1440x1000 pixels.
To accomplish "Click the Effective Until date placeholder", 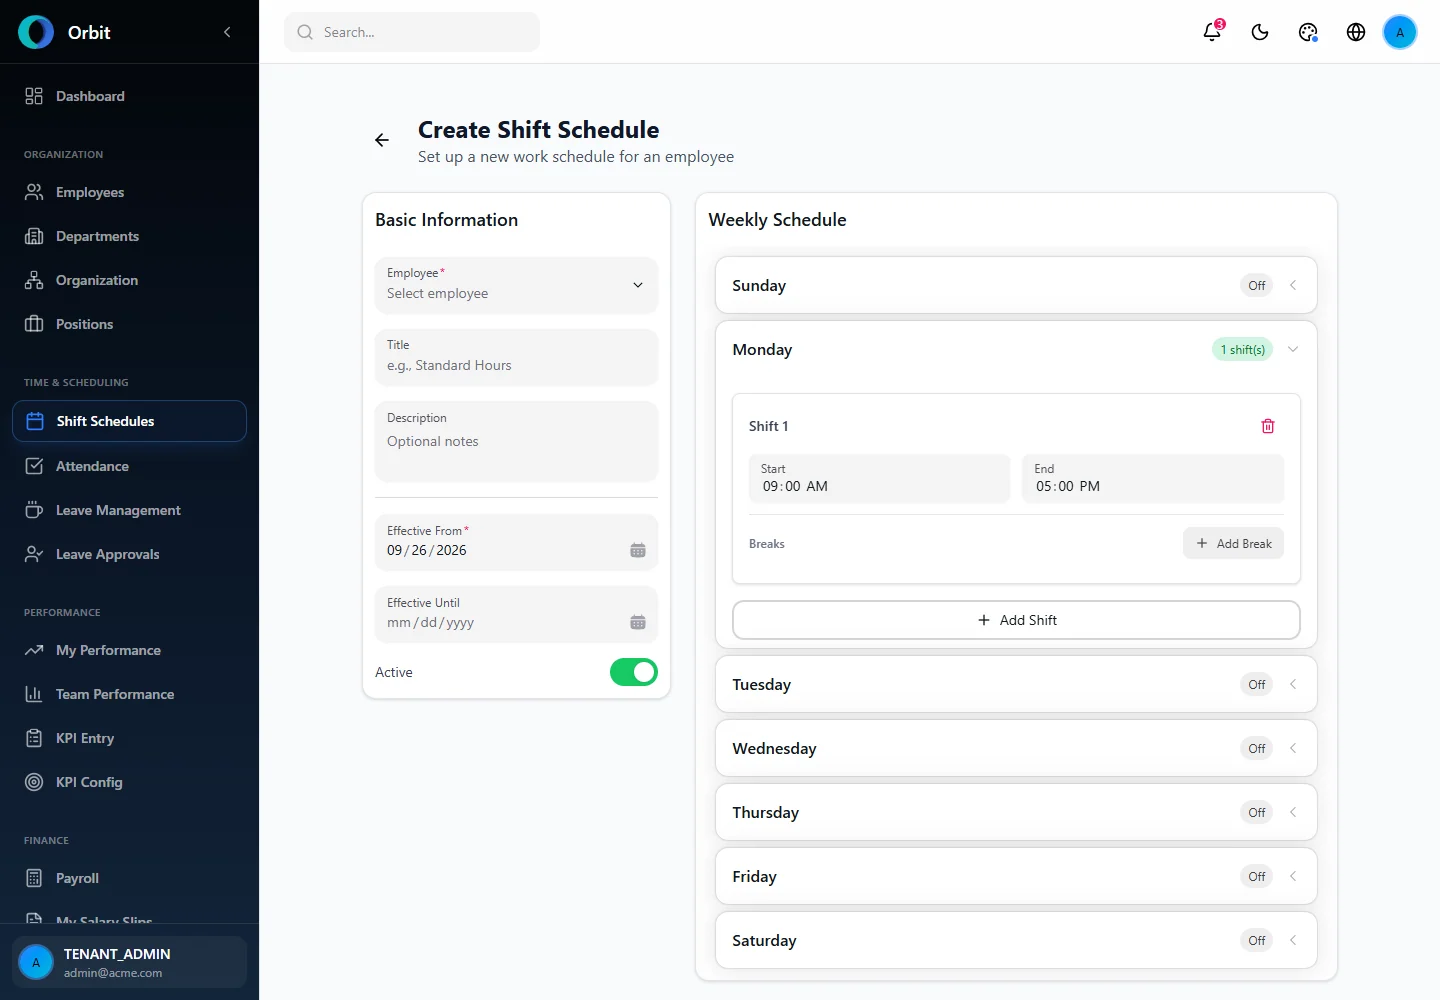I will (431, 622).
